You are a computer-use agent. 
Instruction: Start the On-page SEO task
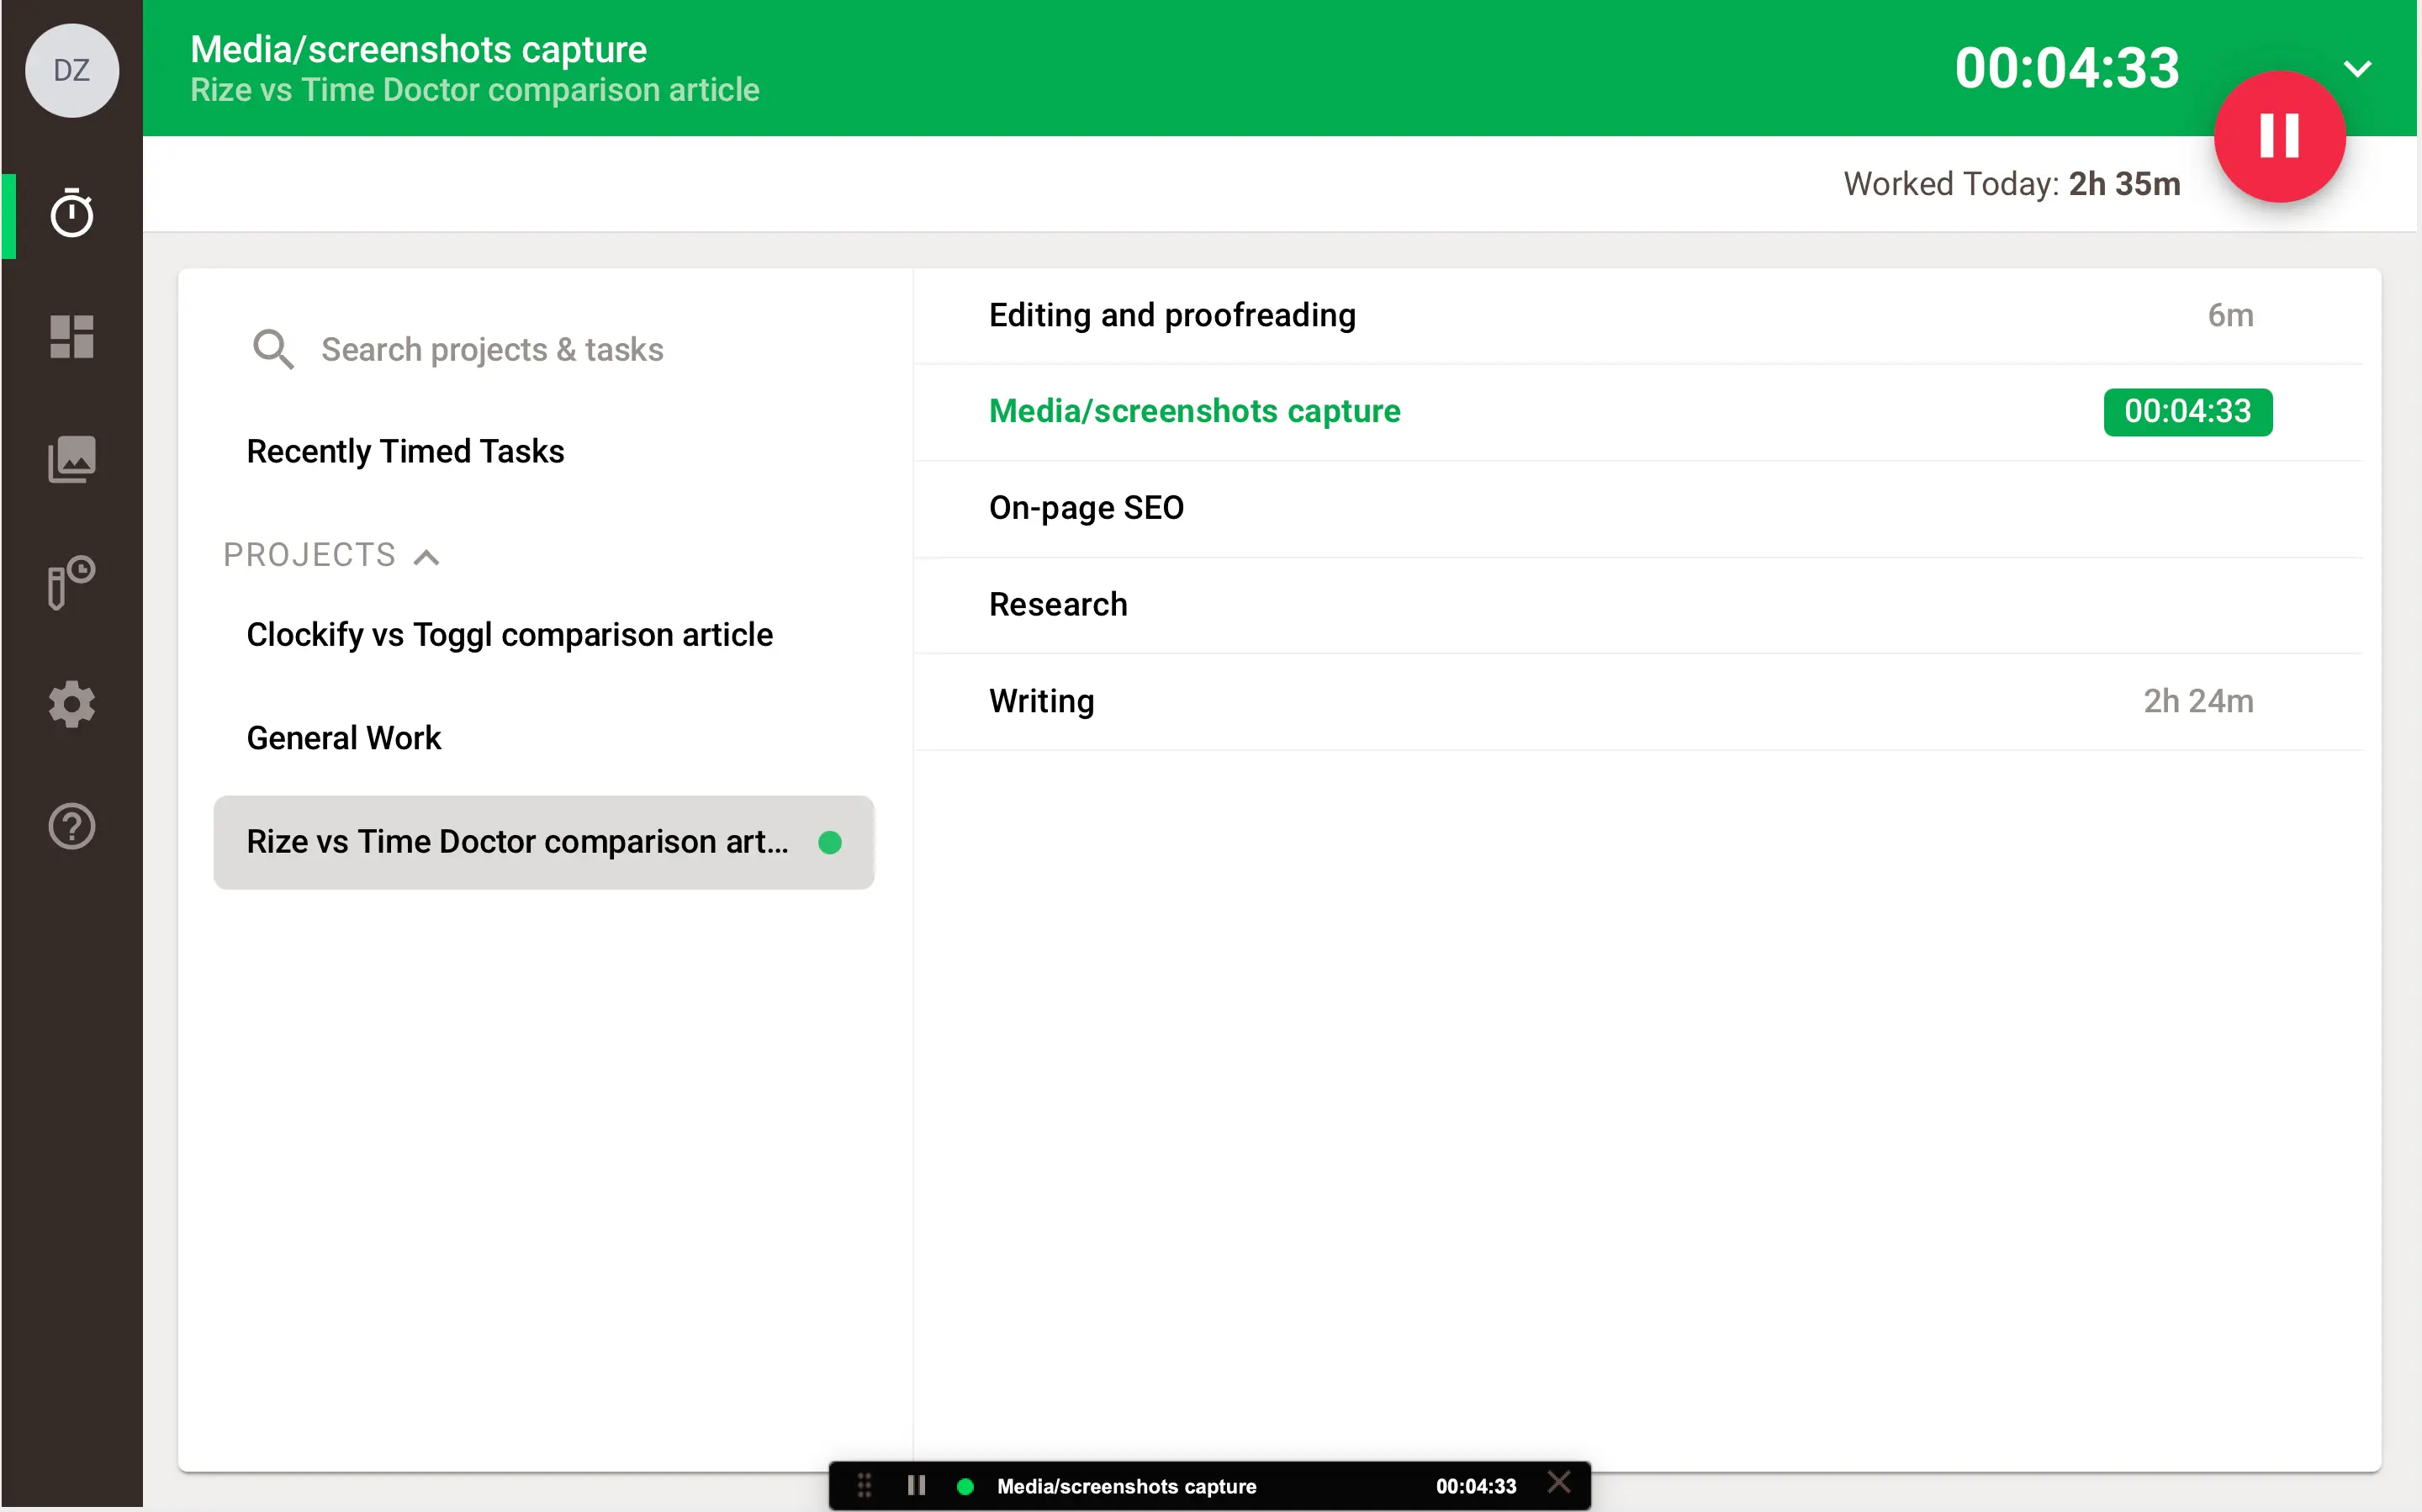(1637, 508)
